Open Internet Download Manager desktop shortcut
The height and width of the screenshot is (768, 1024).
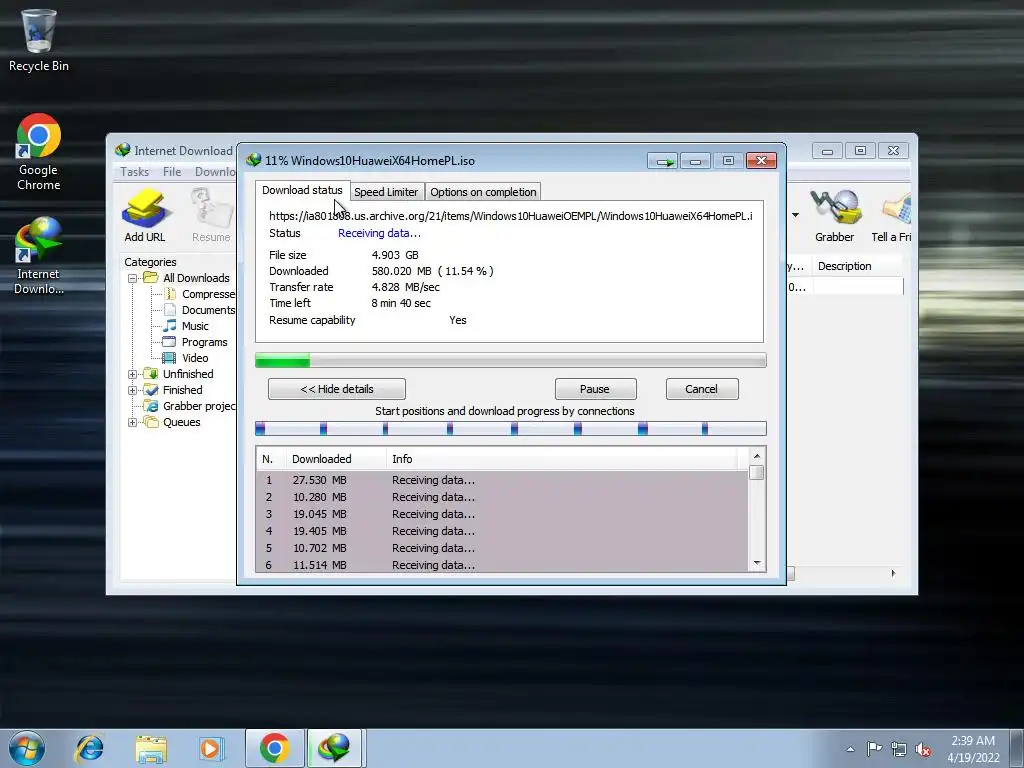(x=39, y=256)
